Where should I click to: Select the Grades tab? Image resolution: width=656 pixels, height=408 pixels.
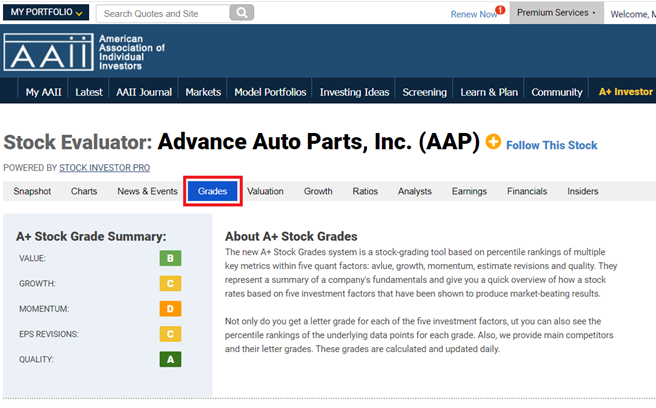click(x=213, y=191)
